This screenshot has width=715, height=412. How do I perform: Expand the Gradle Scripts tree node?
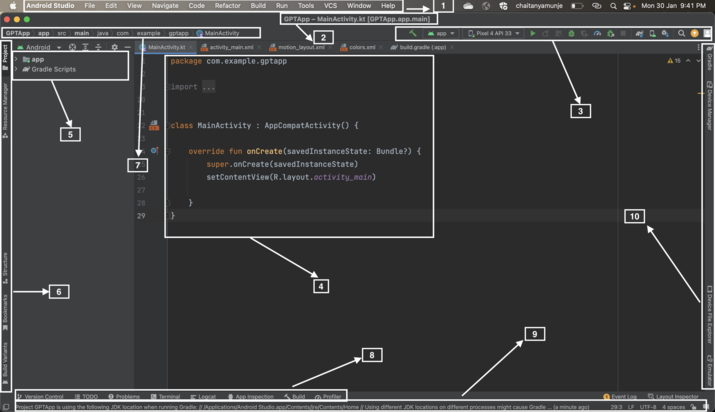click(15, 70)
